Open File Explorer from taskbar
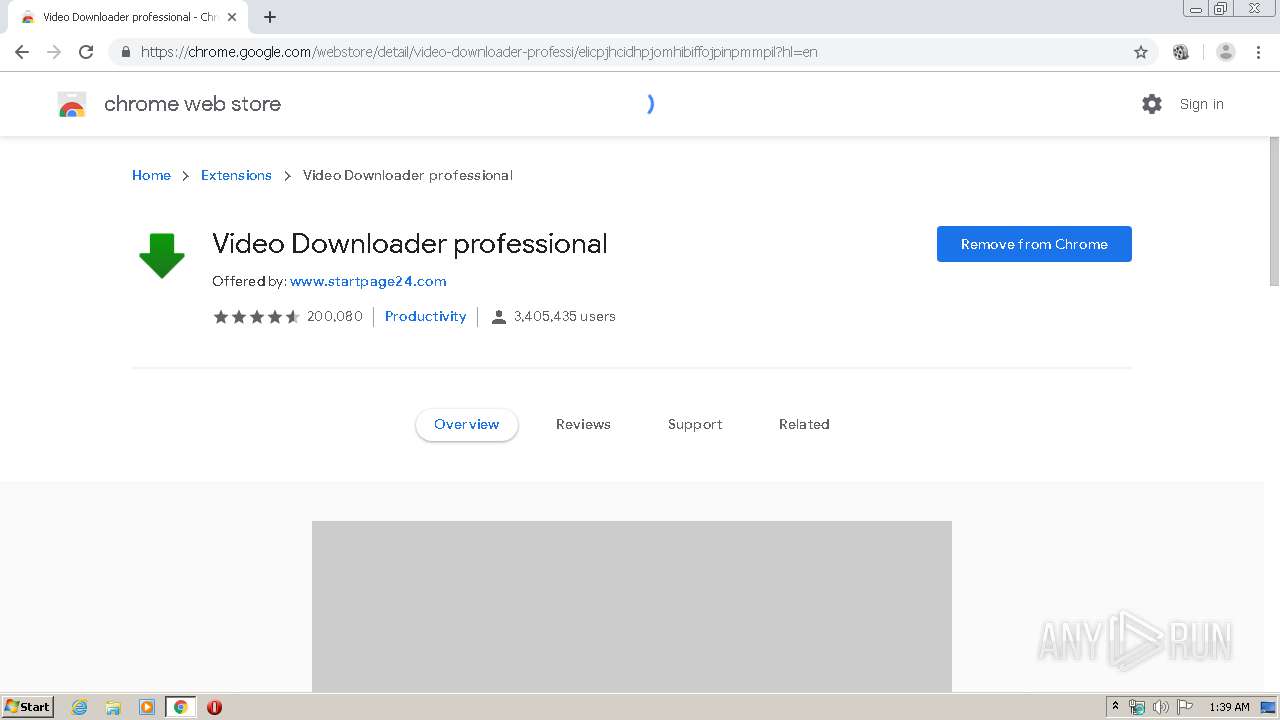 pyautogui.click(x=113, y=707)
